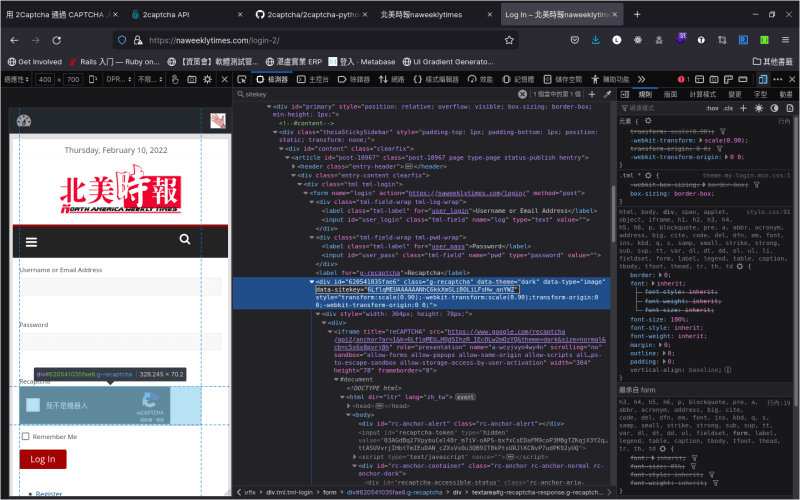Click the filter styles (過濾樣式) input

(x=663, y=108)
